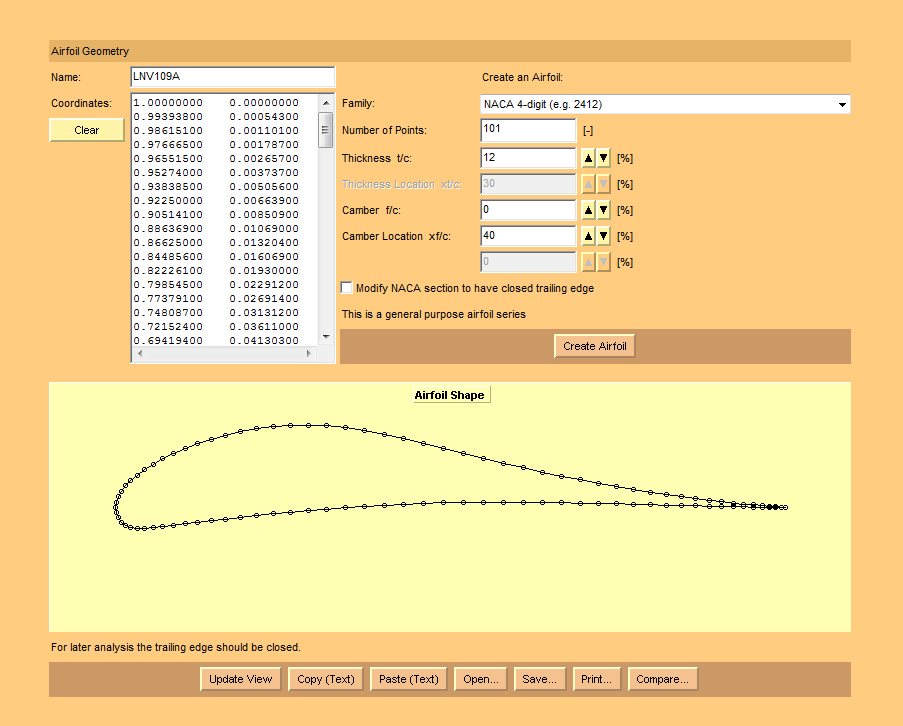Decrease Camber f/c with down arrow
903x726 pixels.
[x=603, y=210]
